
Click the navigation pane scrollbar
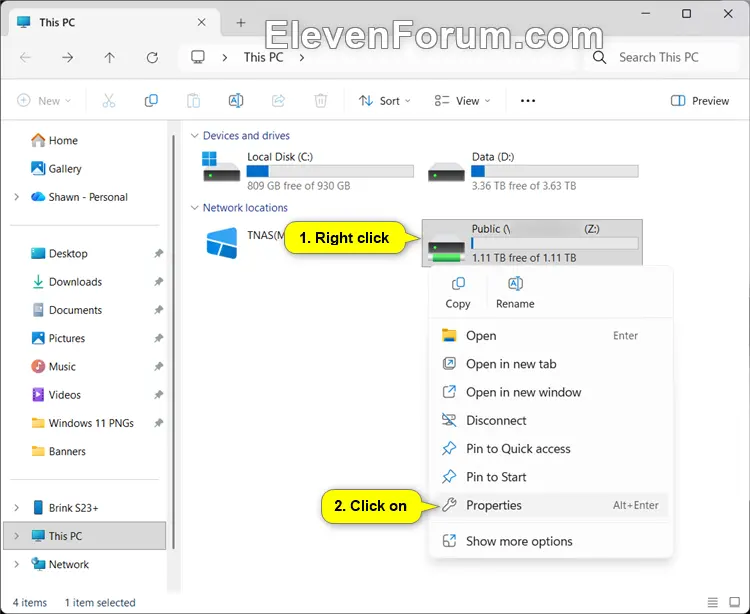tap(174, 342)
